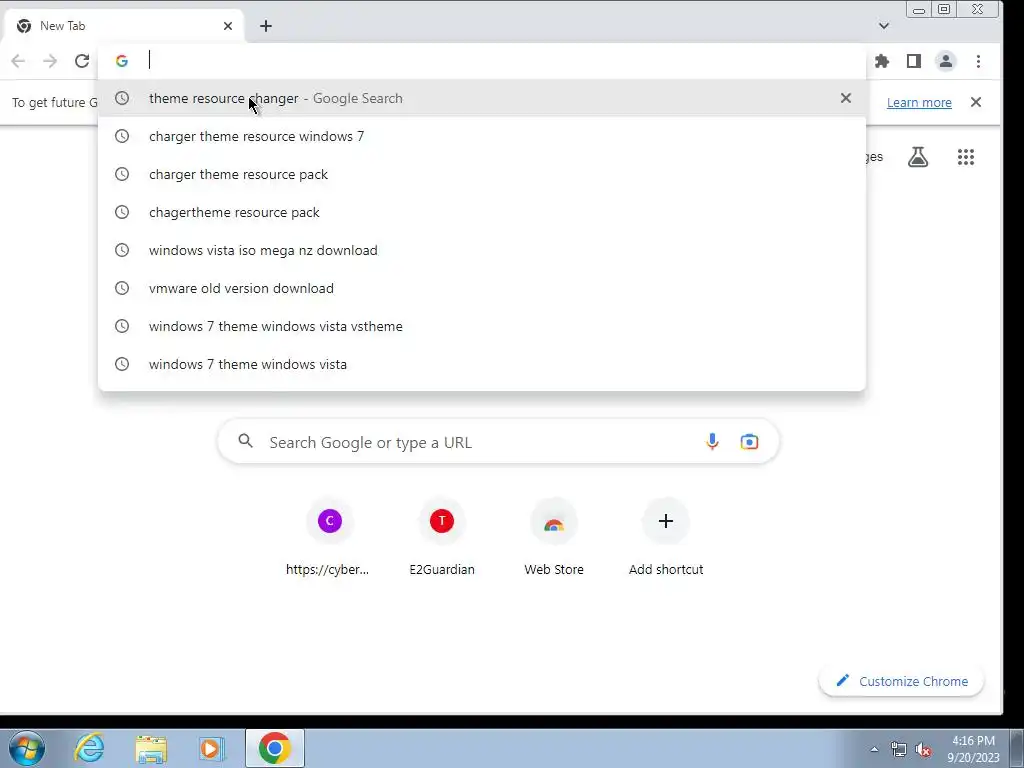Select 'windows 7 theme windows vista' suggestion
The width and height of the screenshot is (1024, 768).
pos(482,364)
